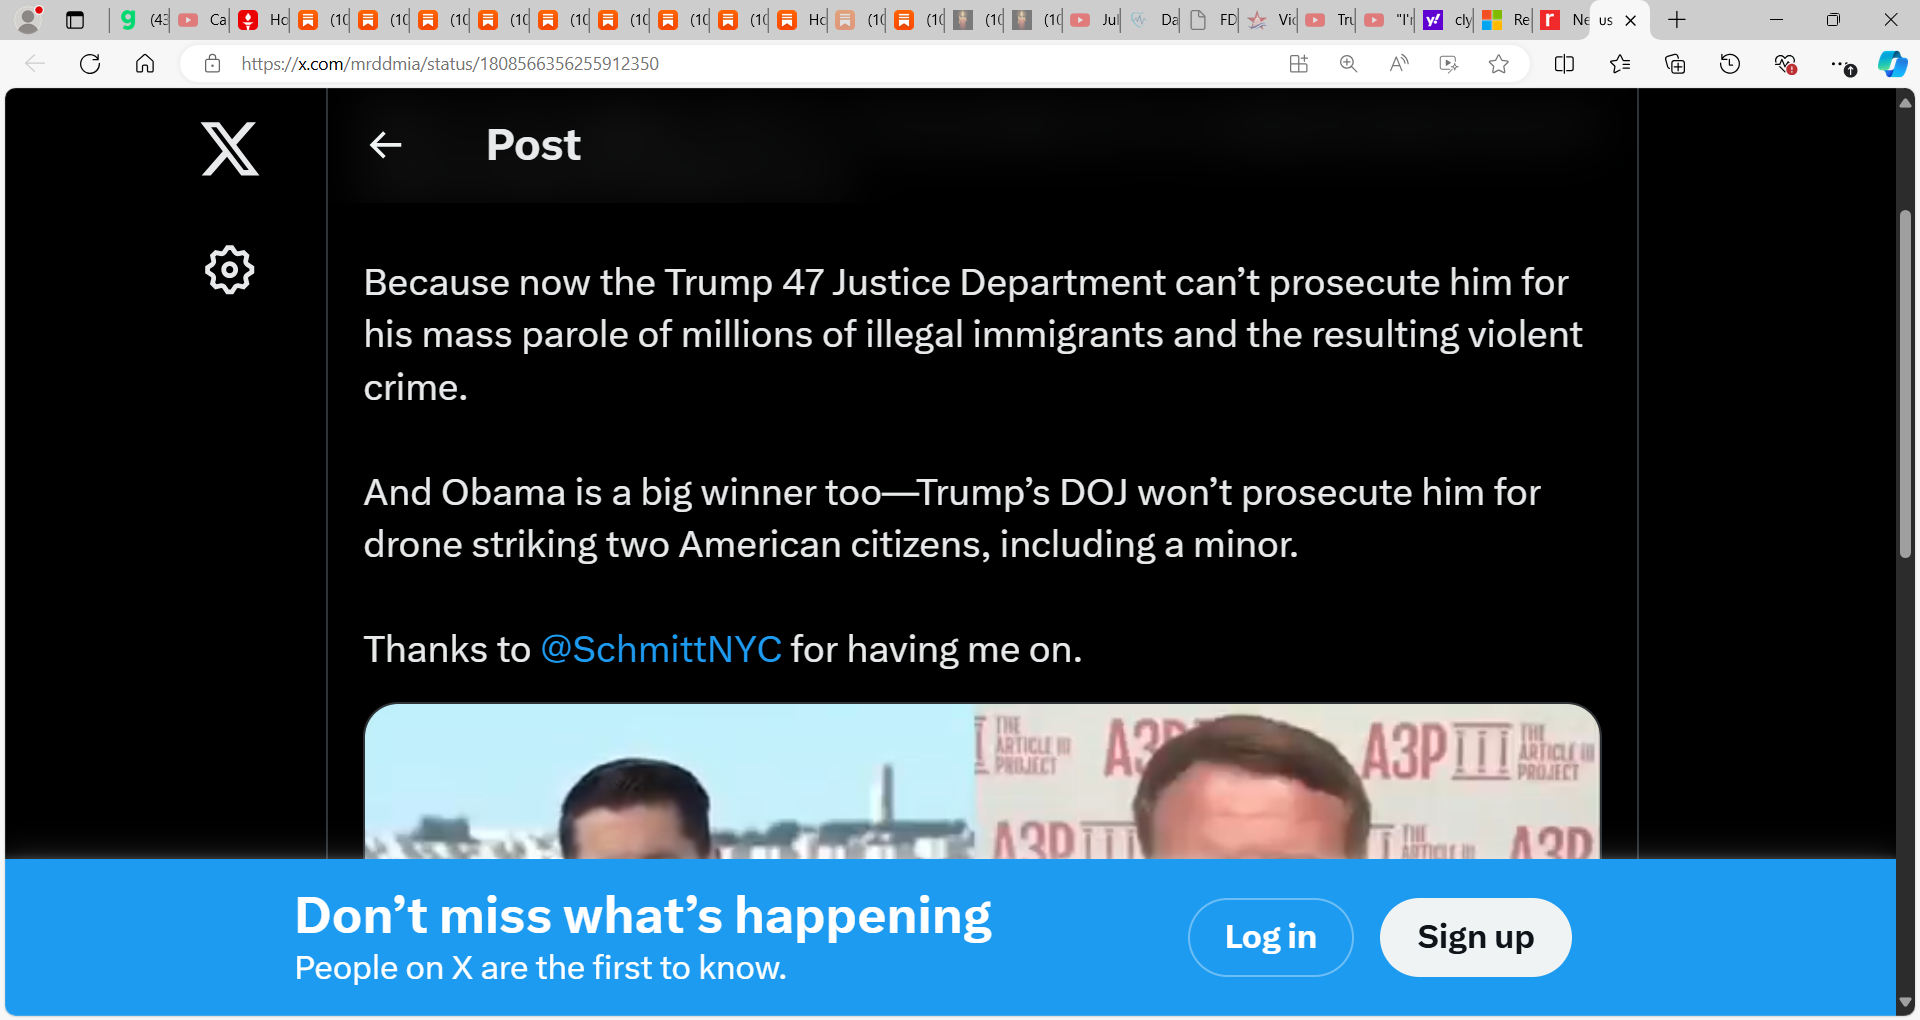Click the Log in button

[1270, 937]
